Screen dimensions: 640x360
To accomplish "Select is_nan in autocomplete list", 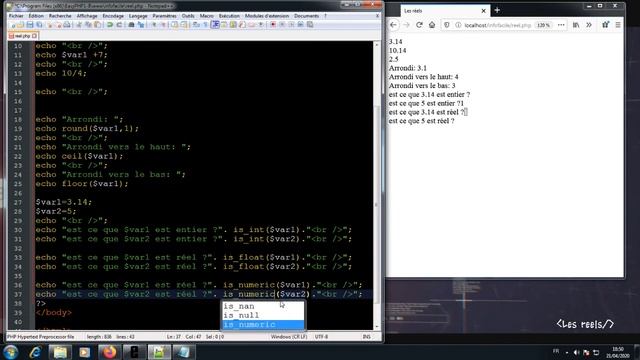I will pyautogui.click(x=239, y=306).
